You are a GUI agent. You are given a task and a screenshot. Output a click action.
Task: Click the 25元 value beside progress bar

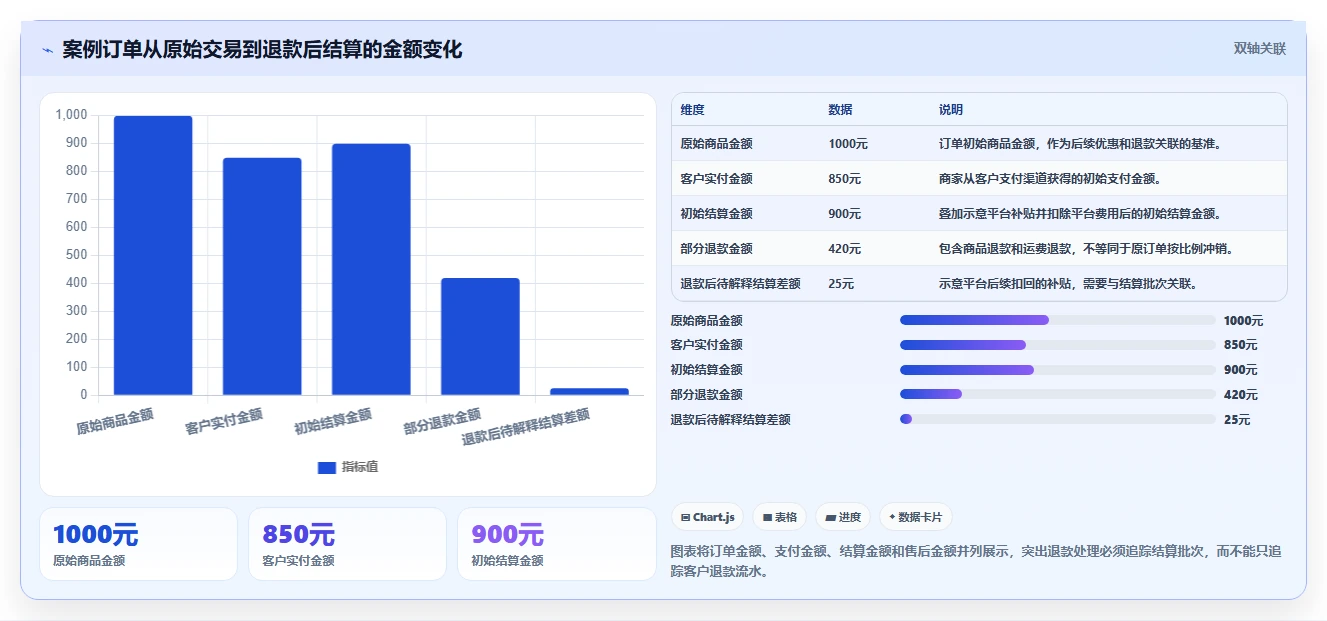pyautogui.click(x=1237, y=420)
